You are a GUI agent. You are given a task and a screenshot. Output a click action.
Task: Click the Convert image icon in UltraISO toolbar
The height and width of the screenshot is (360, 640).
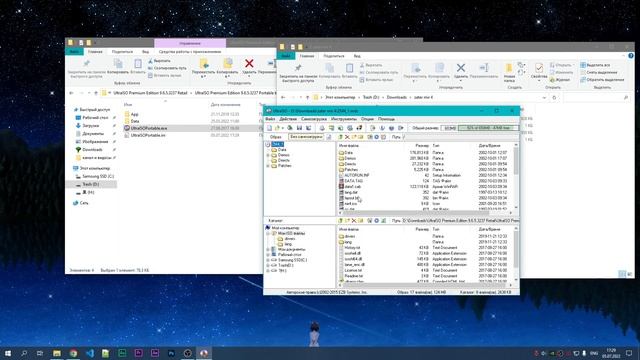(x=340, y=128)
